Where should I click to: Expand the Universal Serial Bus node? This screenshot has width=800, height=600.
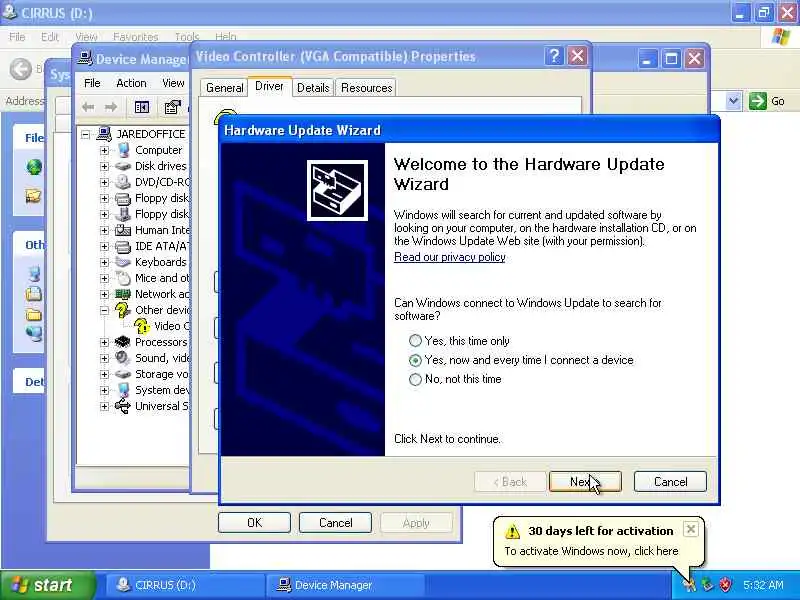(104, 407)
